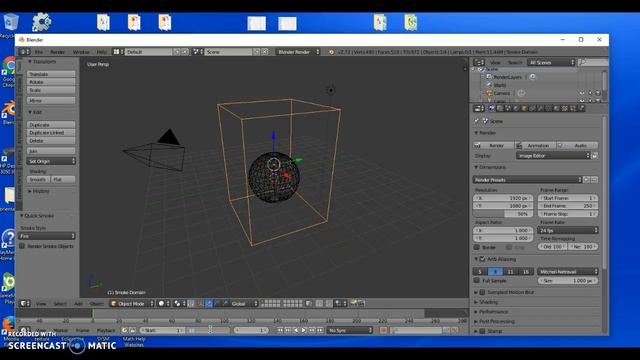640x360 pixels.
Task: Click the World item icon in outliner
Action: coord(489,85)
